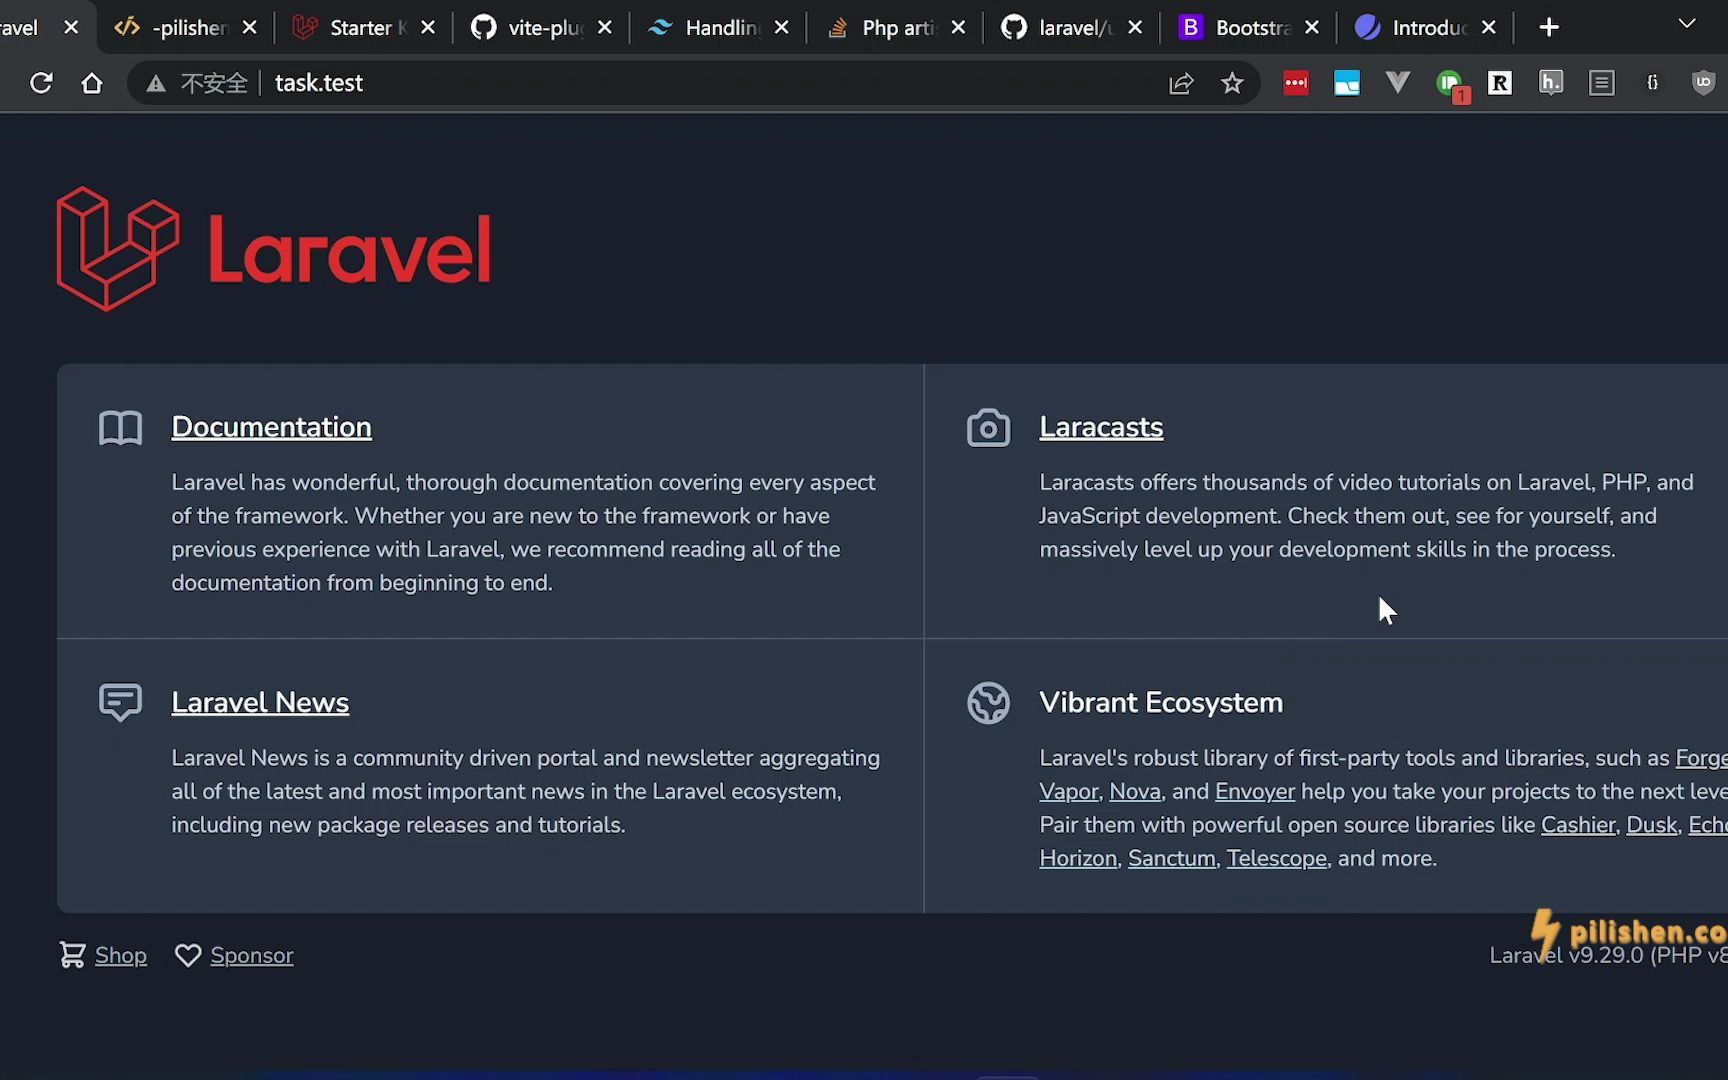Open a new tab with plus button

coord(1549,28)
